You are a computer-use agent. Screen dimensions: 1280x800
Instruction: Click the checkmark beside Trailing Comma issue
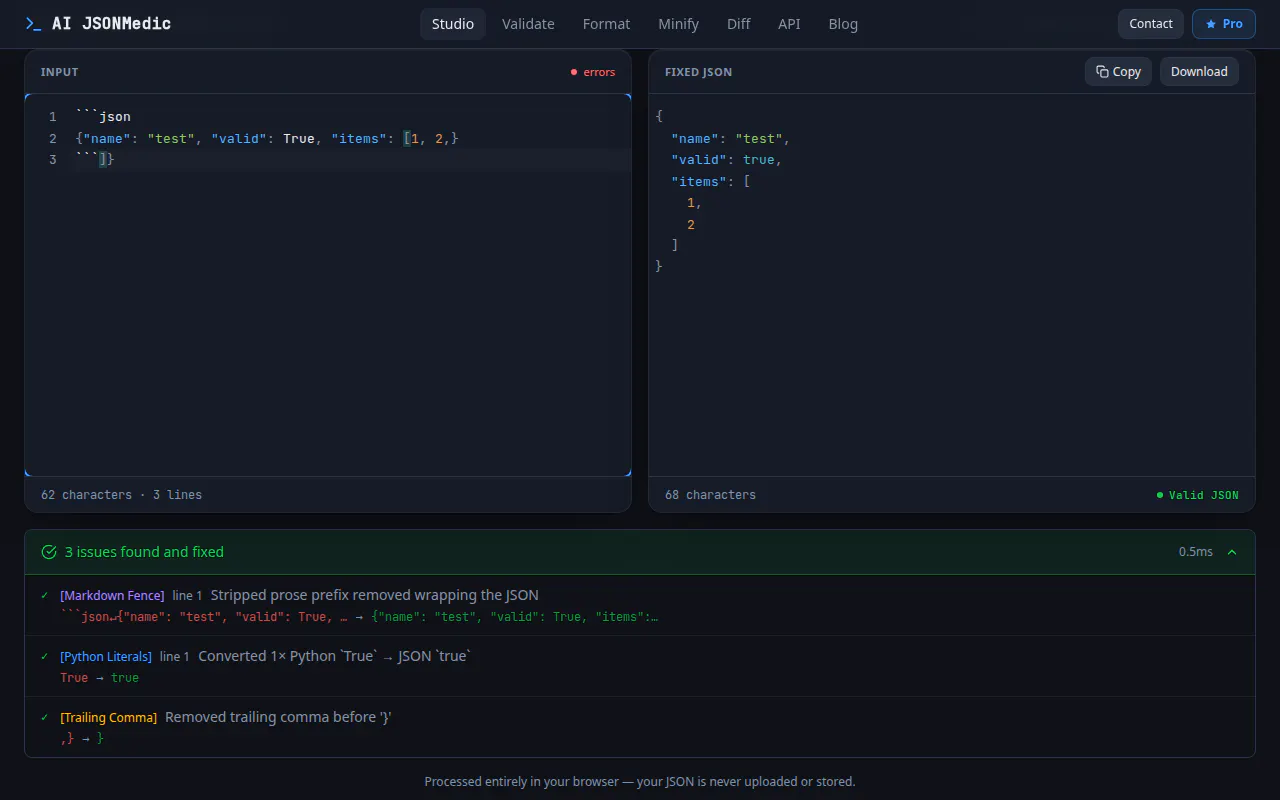tap(44, 717)
